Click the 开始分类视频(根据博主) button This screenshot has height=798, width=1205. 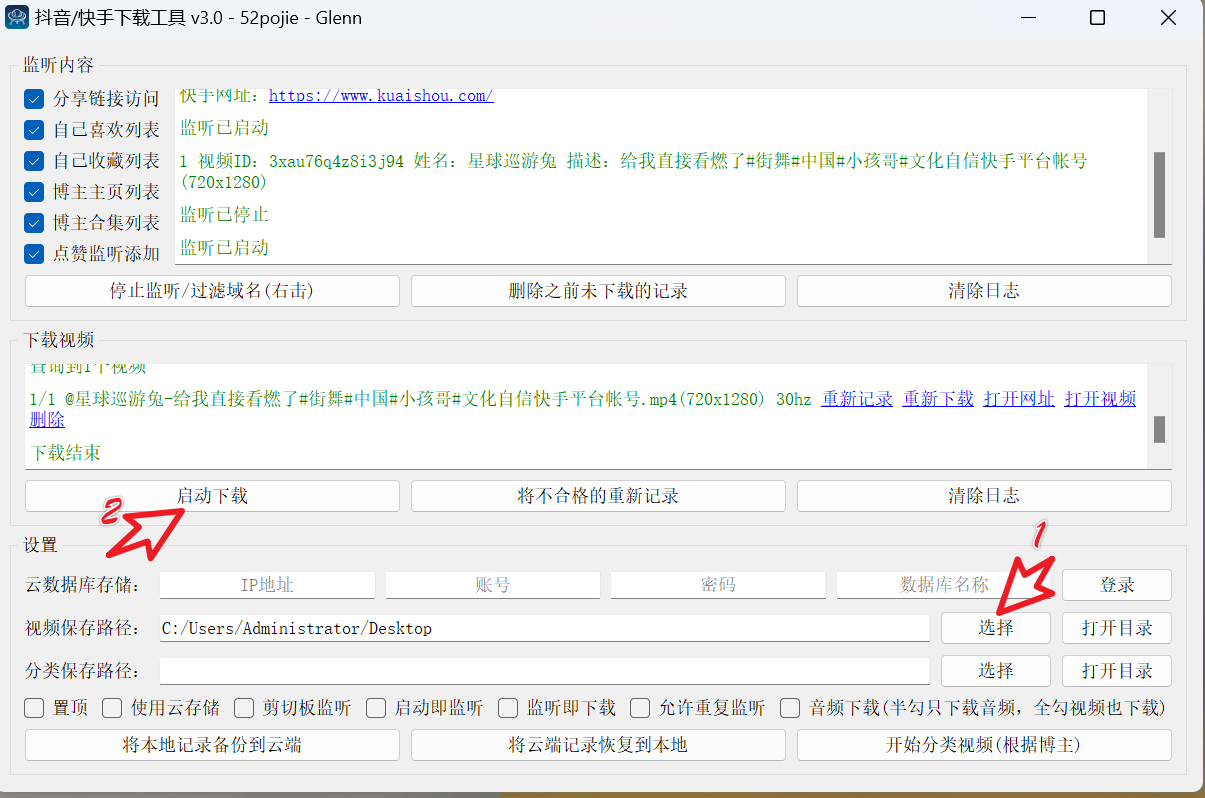[x=983, y=744]
